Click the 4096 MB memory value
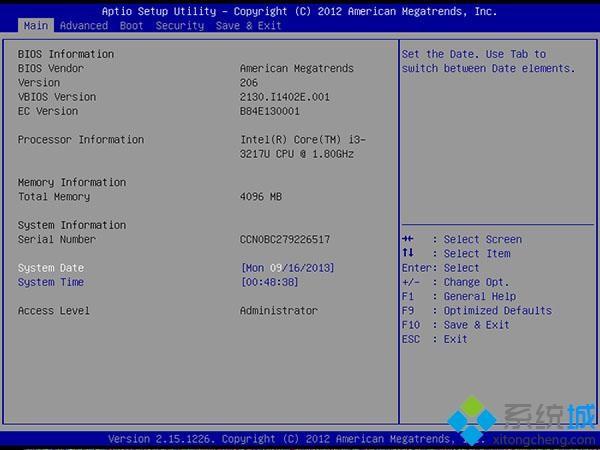 click(x=261, y=197)
